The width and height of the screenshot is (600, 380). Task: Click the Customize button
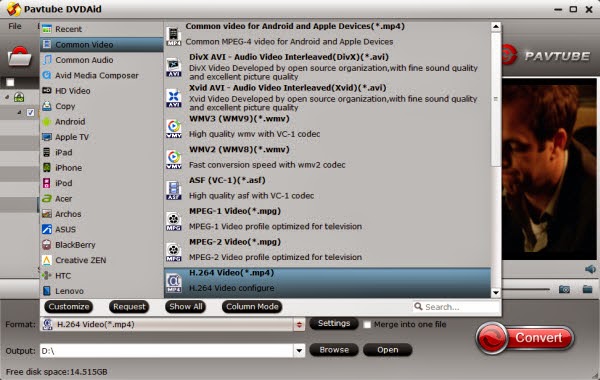69,307
